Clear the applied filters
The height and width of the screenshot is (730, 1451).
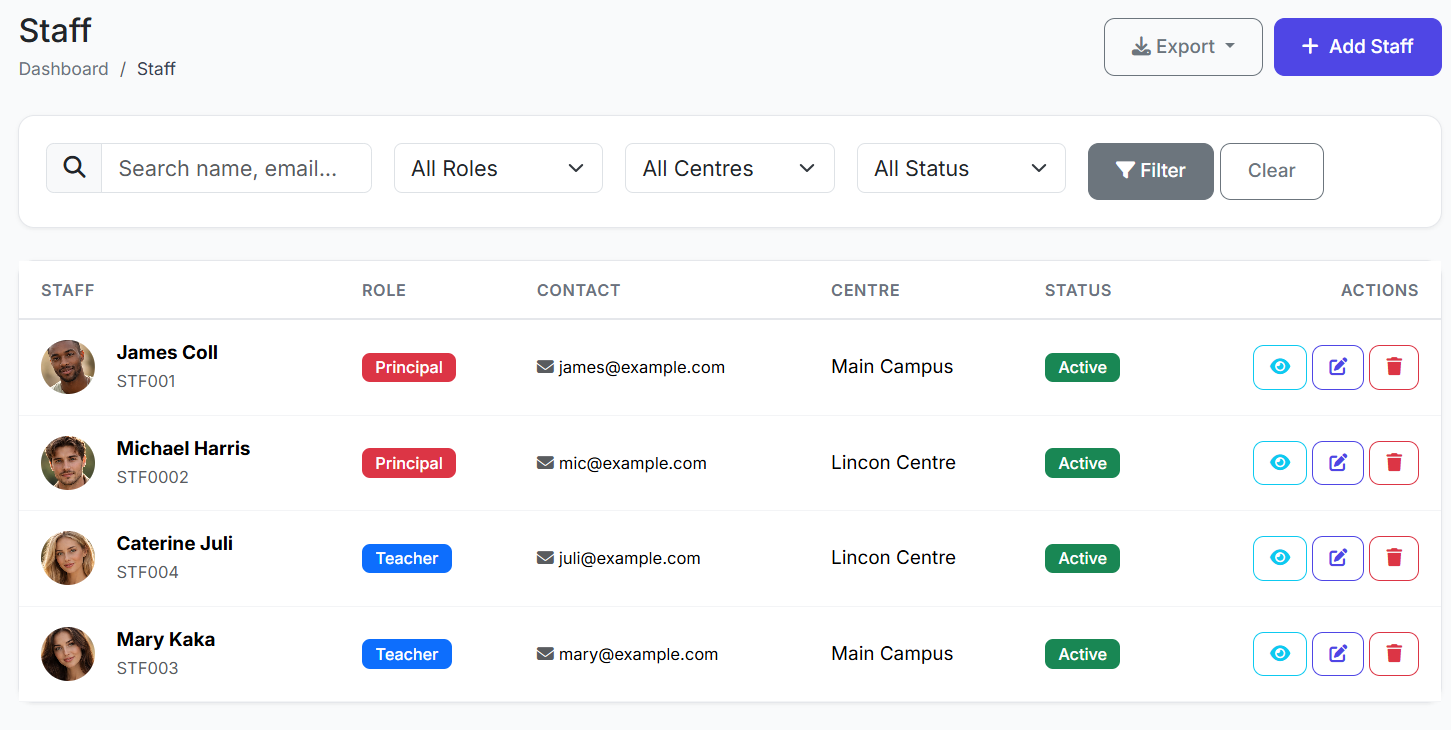click(x=1271, y=171)
